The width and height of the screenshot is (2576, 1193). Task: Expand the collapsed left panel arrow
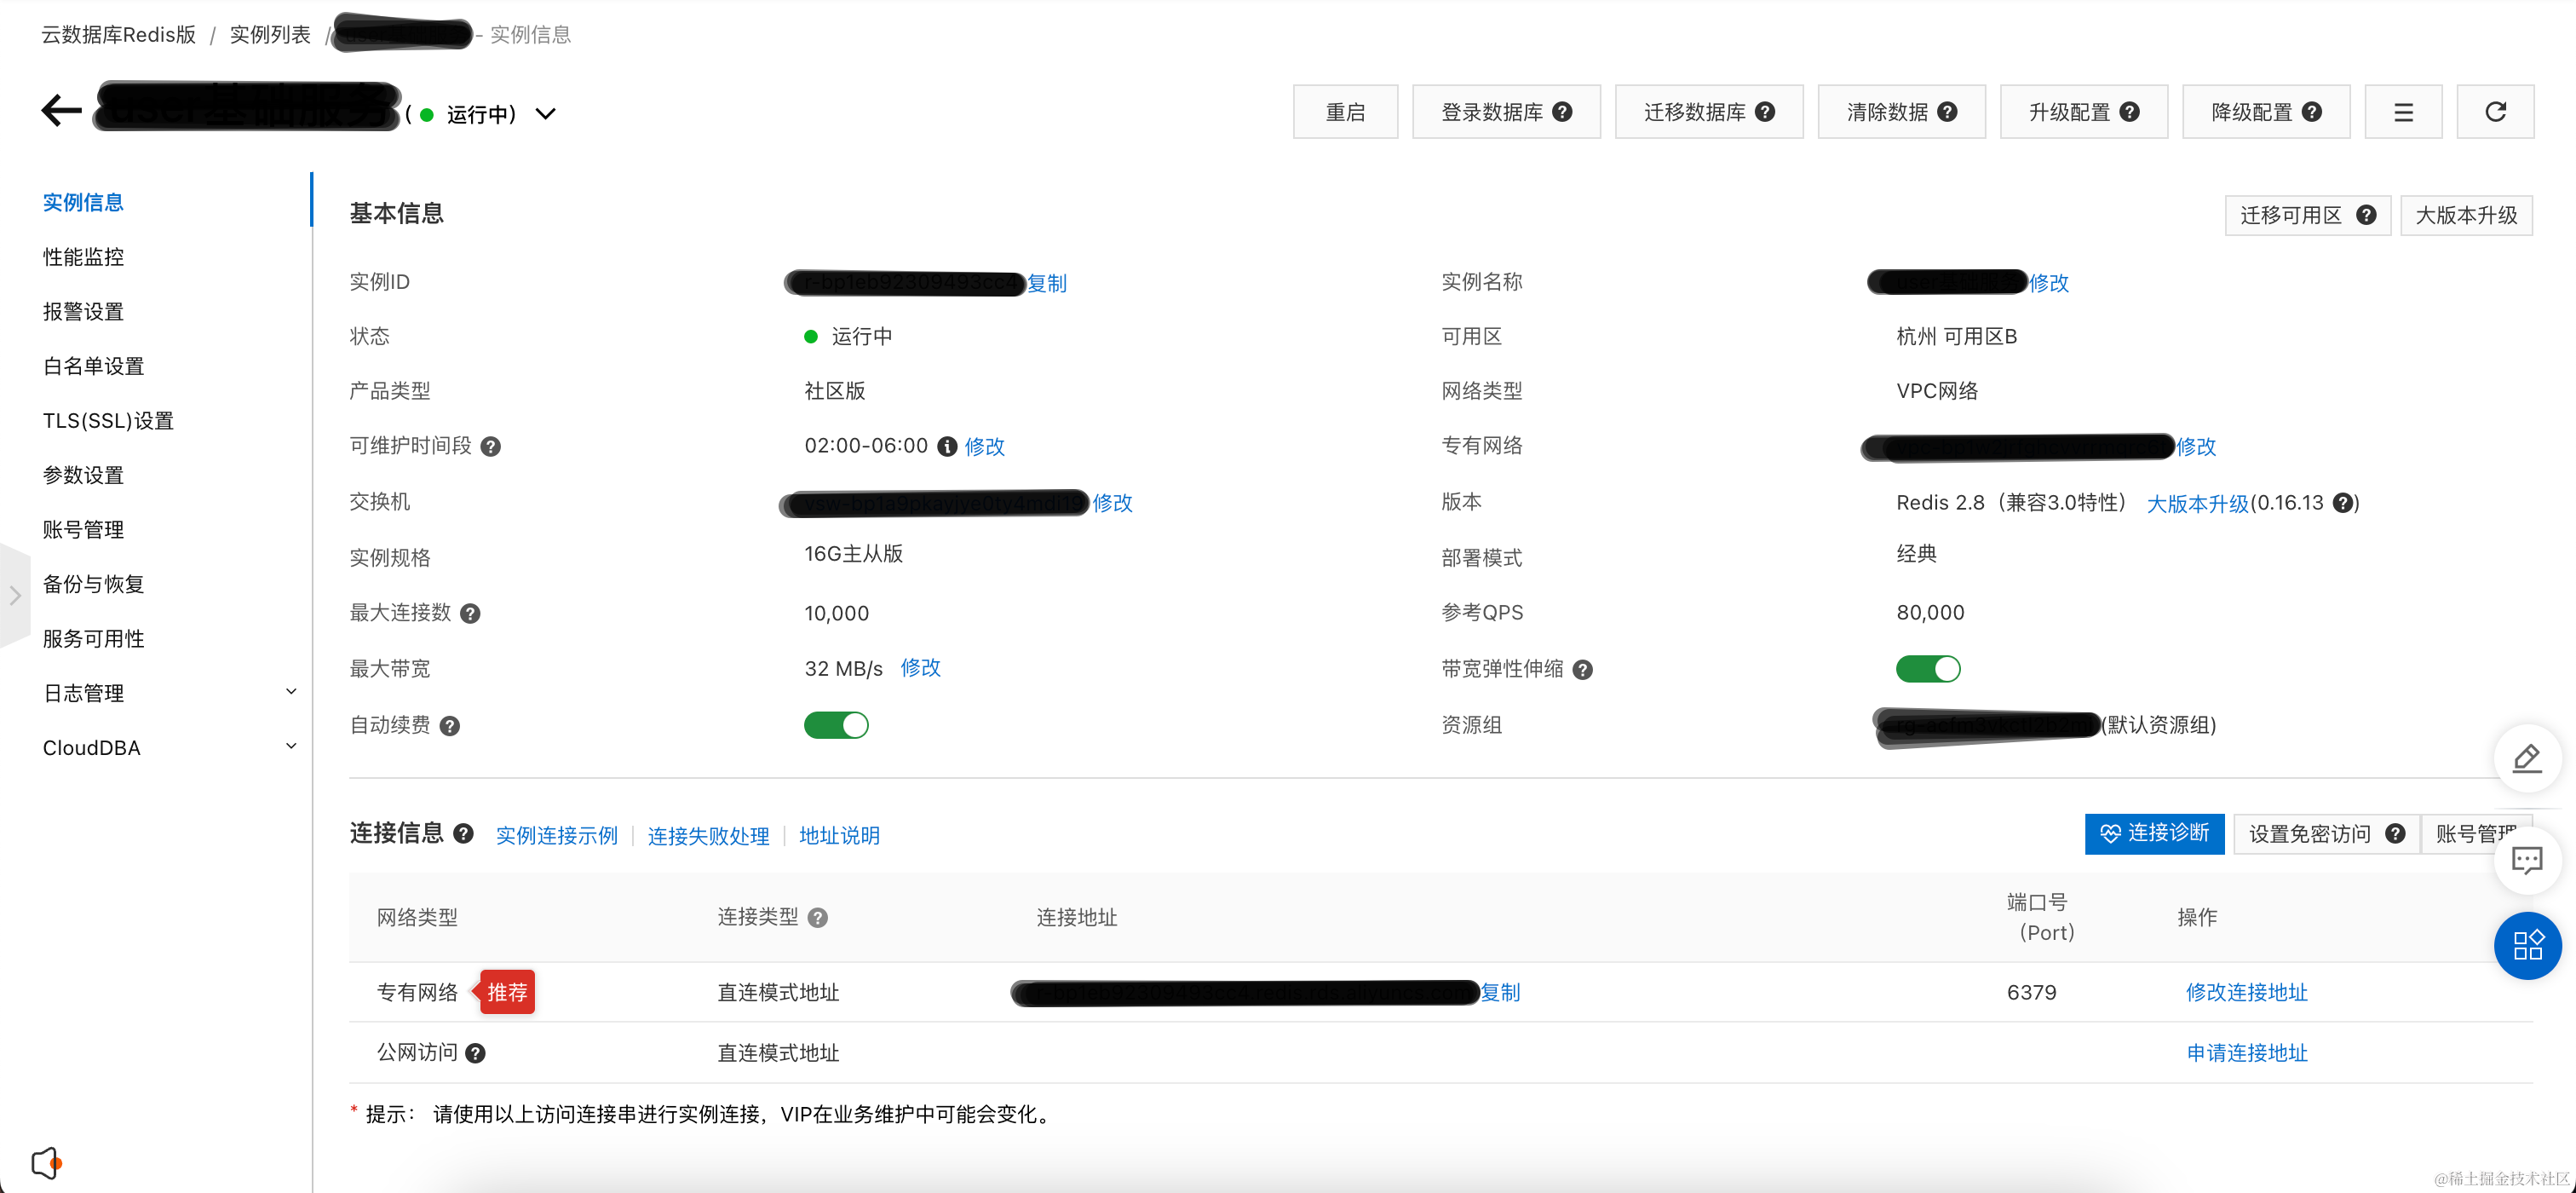click(x=15, y=596)
